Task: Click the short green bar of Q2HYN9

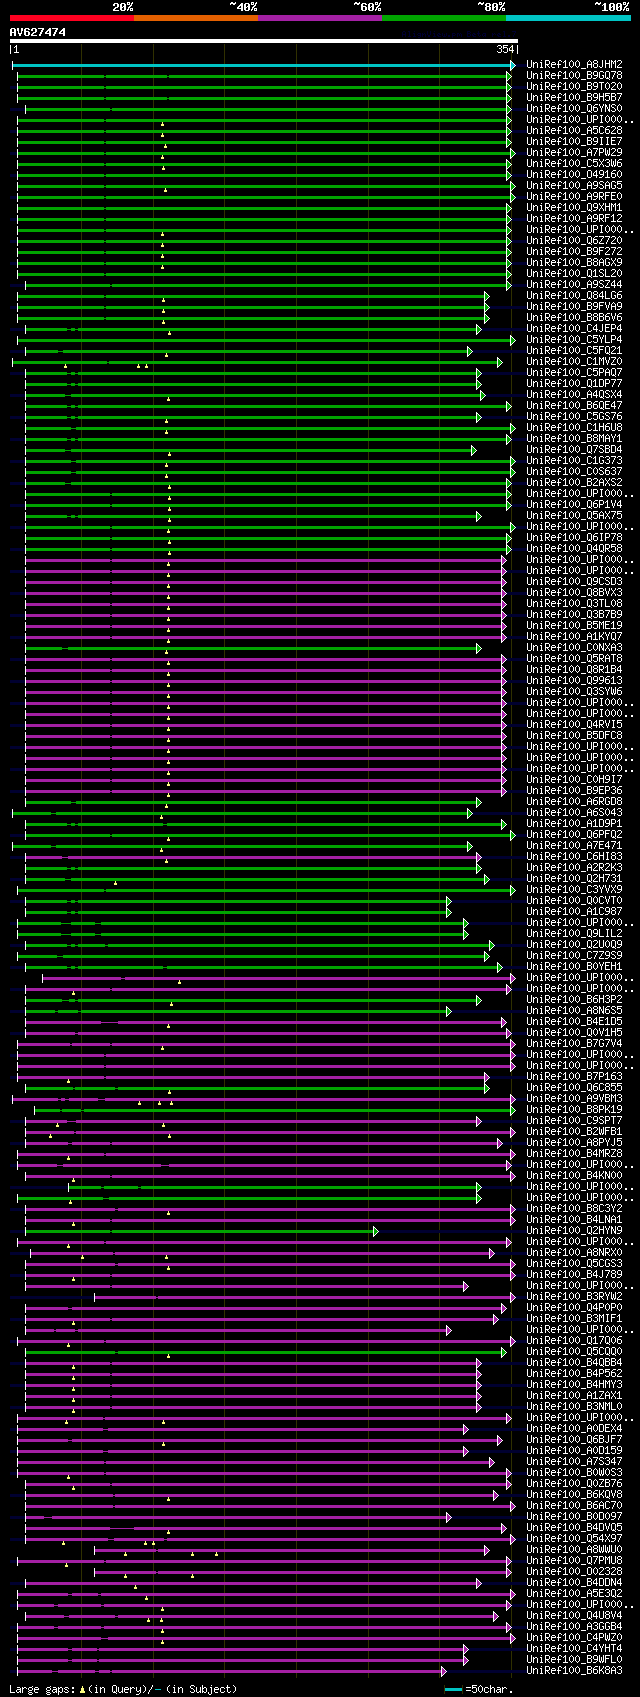Action: 201,1231
